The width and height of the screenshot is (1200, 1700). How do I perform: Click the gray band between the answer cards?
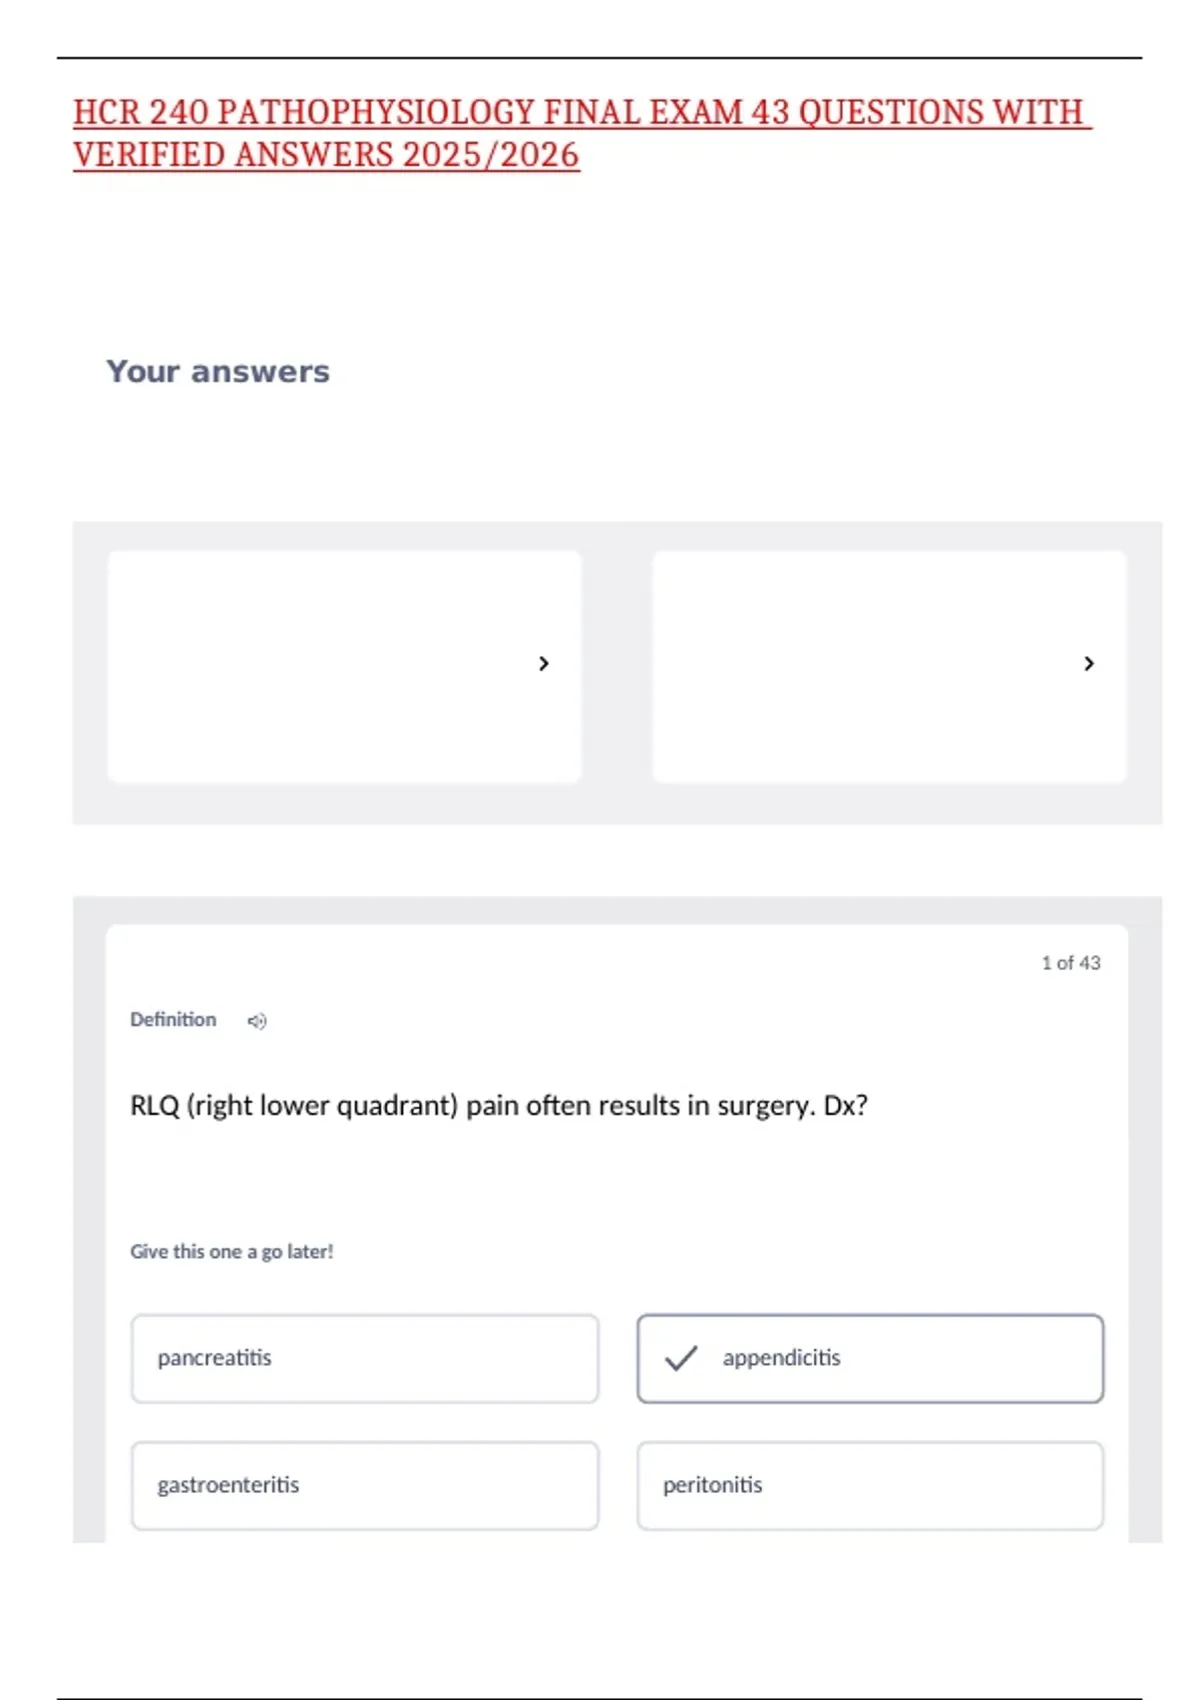616,666
